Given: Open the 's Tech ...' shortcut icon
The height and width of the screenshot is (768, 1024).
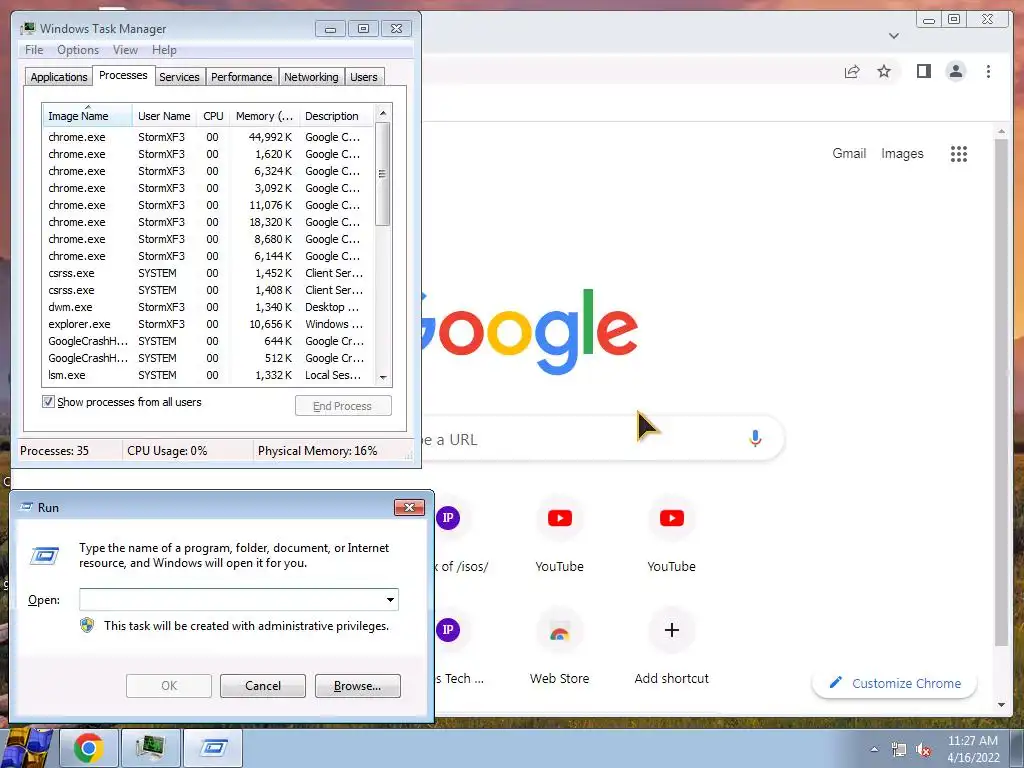Looking at the screenshot, I should tap(448, 630).
